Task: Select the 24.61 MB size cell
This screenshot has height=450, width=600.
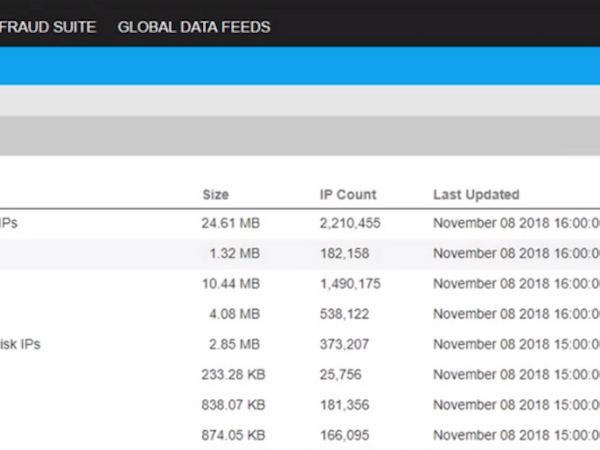Action: pos(230,224)
